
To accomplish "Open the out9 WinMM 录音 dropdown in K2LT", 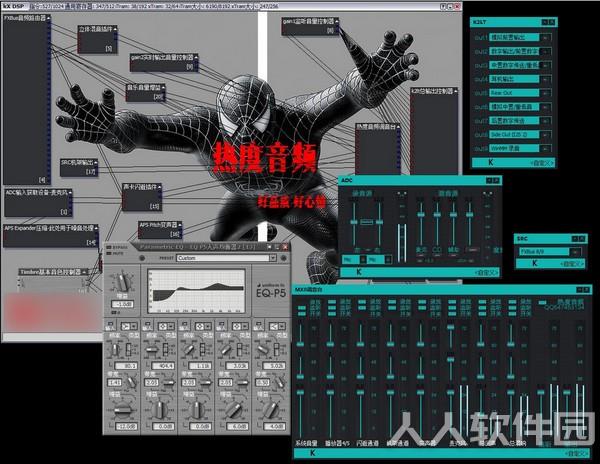I will point(520,148).
